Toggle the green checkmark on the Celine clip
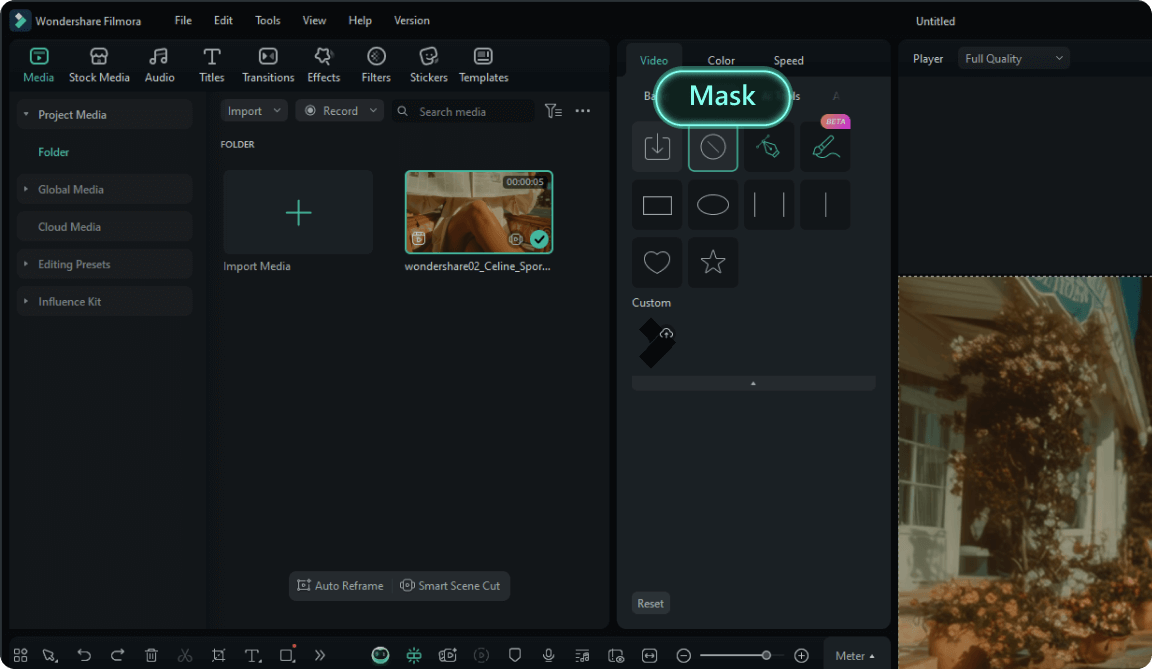1152x669 pixels. (x=539, y=240)
